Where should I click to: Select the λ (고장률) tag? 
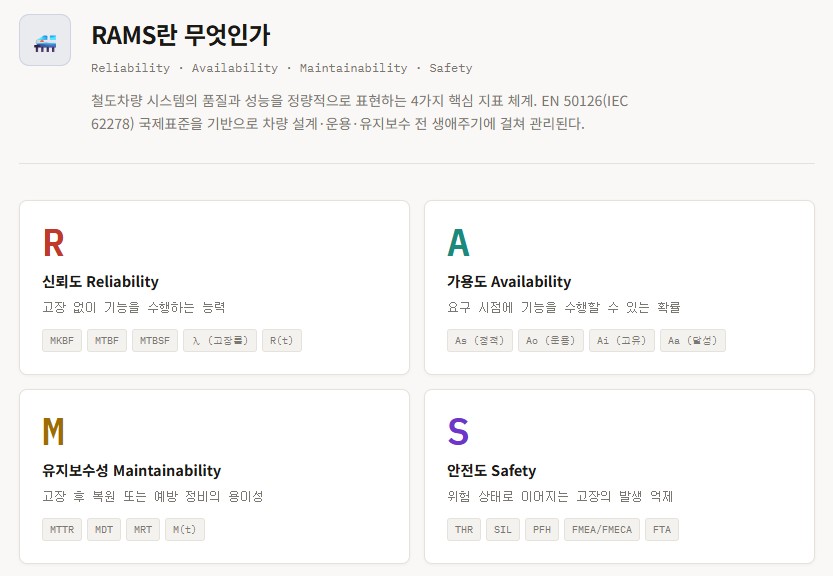click(x=220, y=341)
